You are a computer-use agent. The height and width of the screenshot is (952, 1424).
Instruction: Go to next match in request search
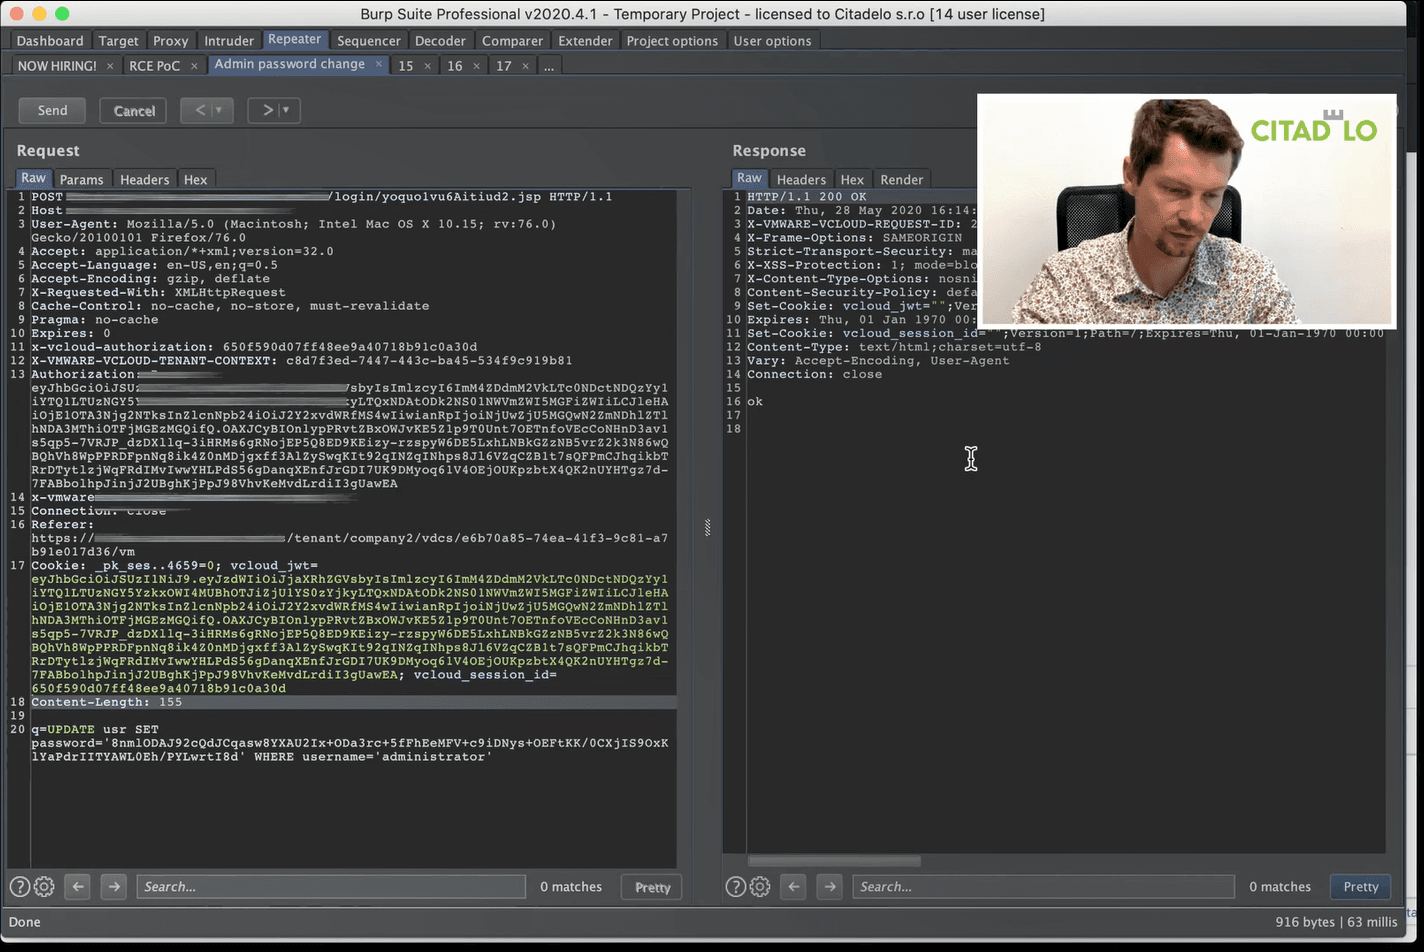[x=114, y=886]
